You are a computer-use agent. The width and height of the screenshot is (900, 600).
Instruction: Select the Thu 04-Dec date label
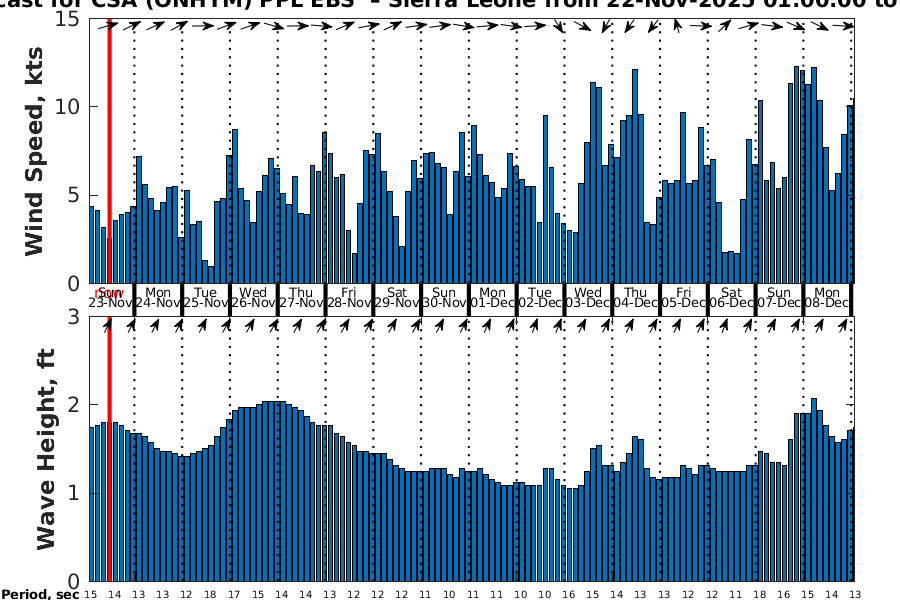tap(636, 298)
